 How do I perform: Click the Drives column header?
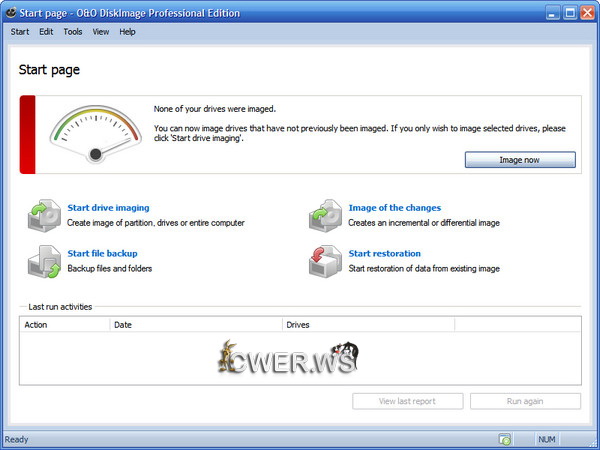tap(368, 325)
